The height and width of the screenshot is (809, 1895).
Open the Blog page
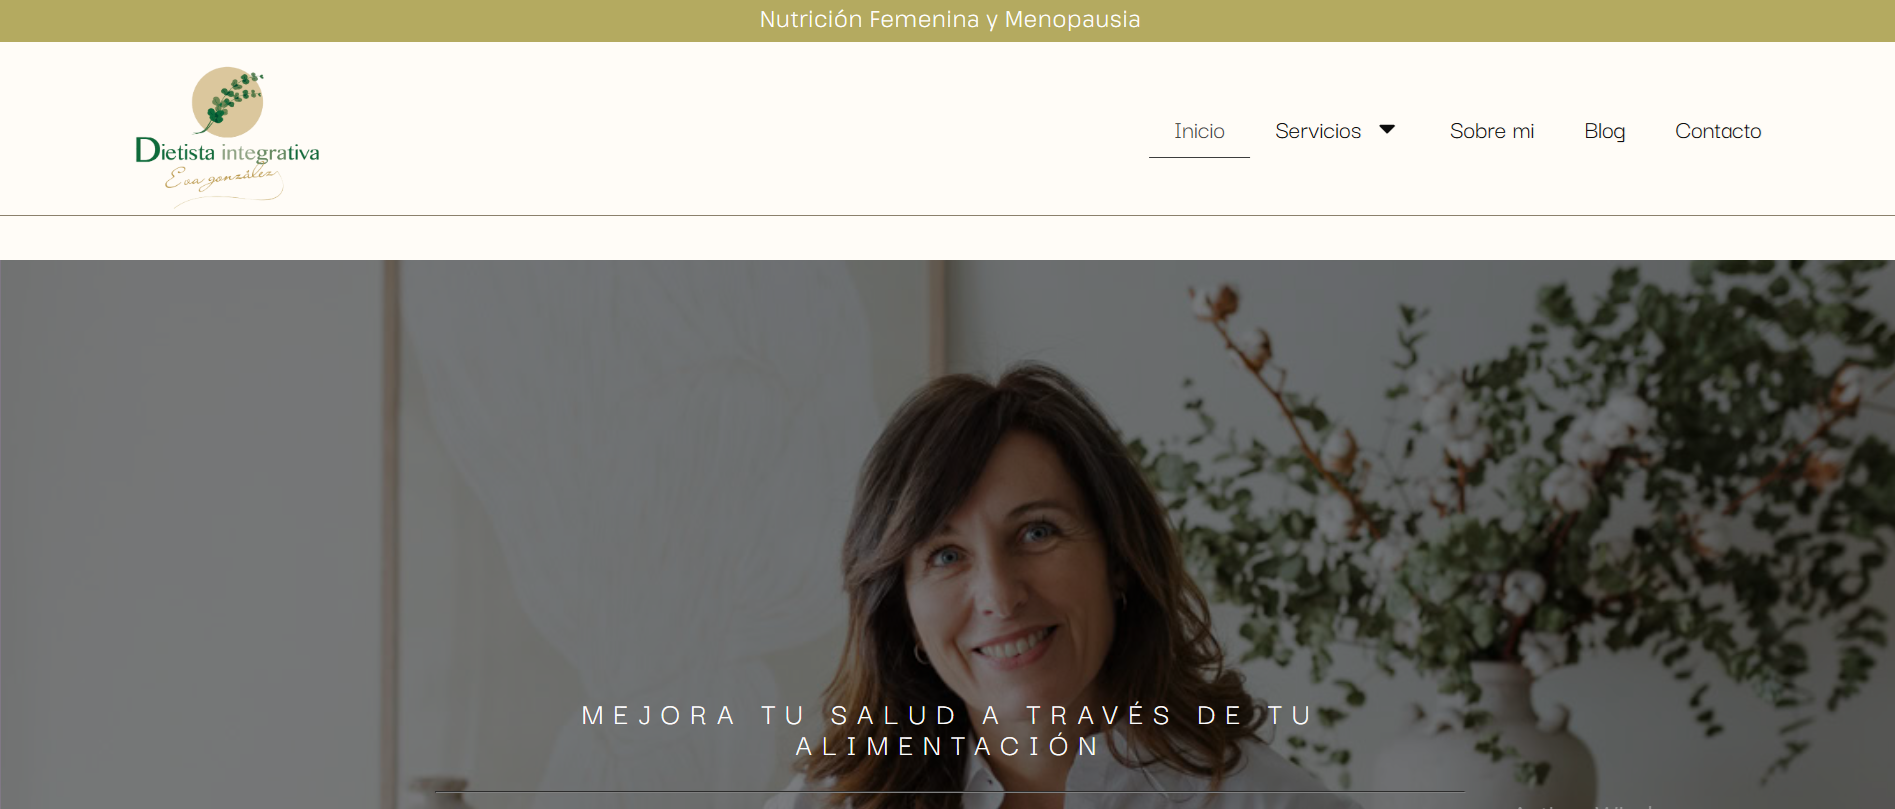coord(1604,131)
